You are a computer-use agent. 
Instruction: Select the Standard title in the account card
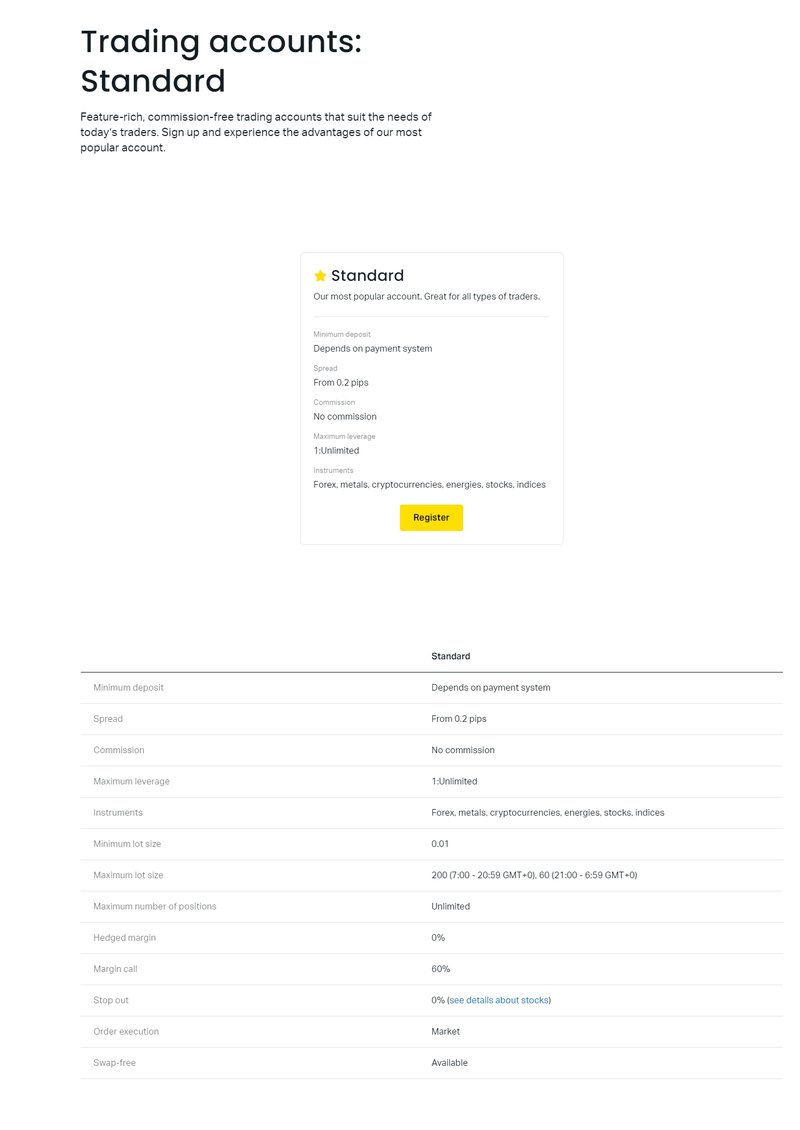tap(367, 276)
